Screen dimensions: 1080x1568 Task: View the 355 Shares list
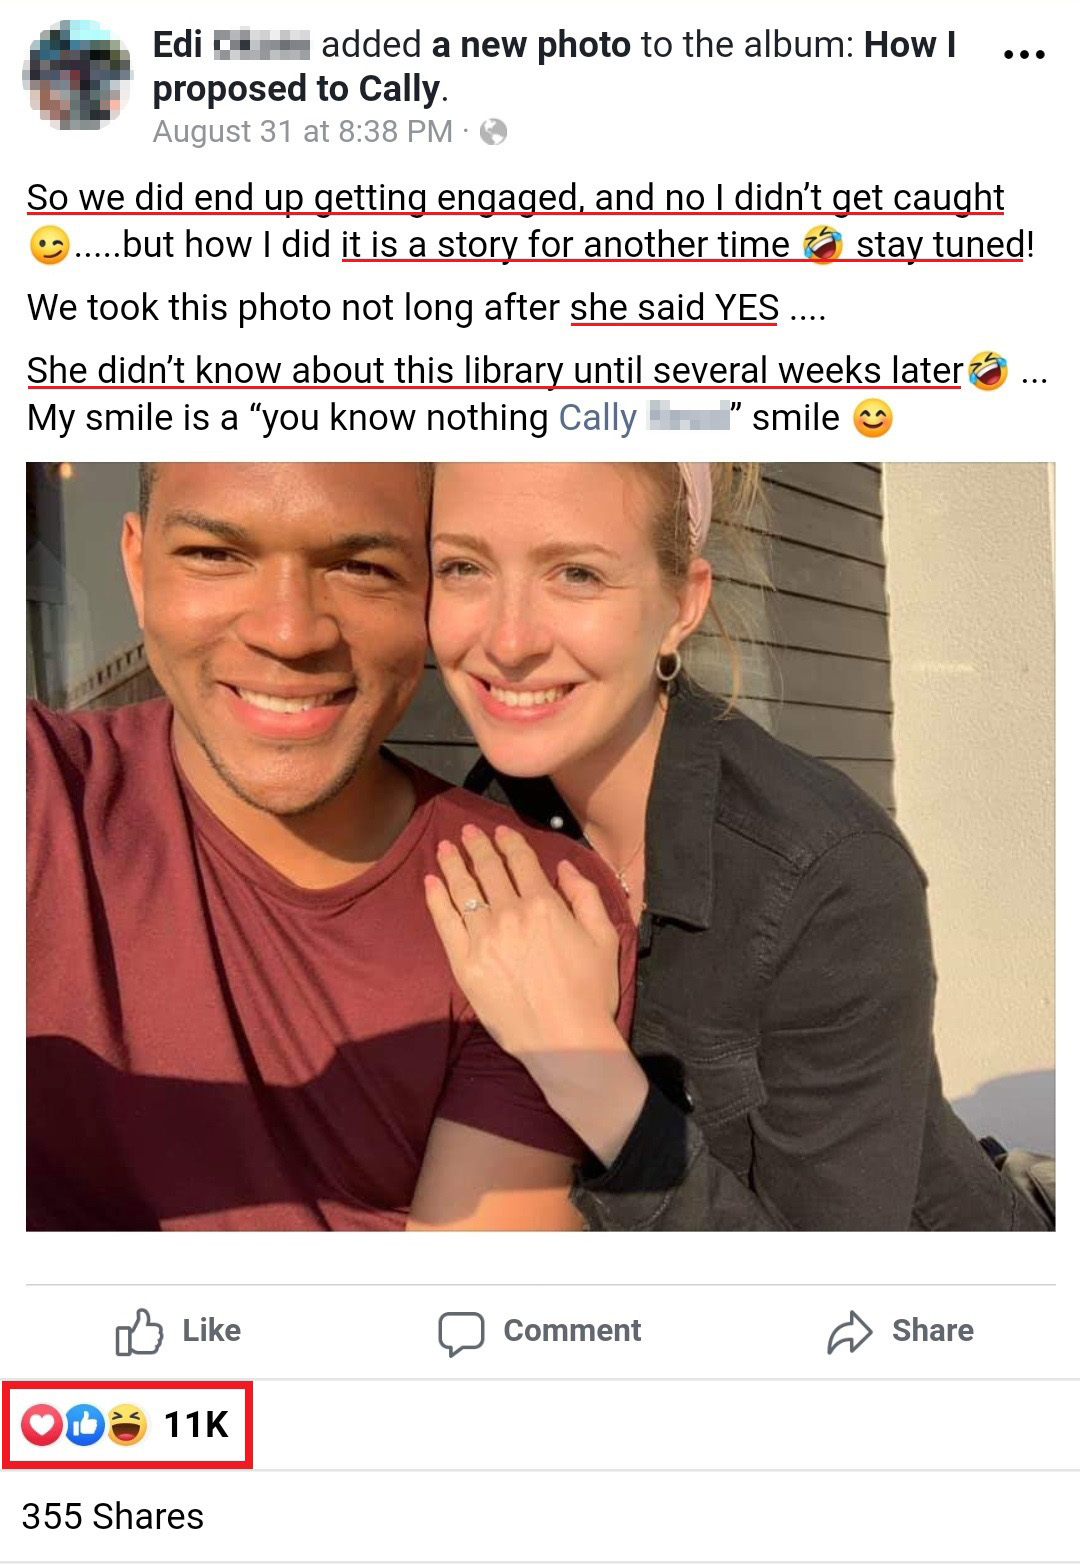pos(112,1516)
